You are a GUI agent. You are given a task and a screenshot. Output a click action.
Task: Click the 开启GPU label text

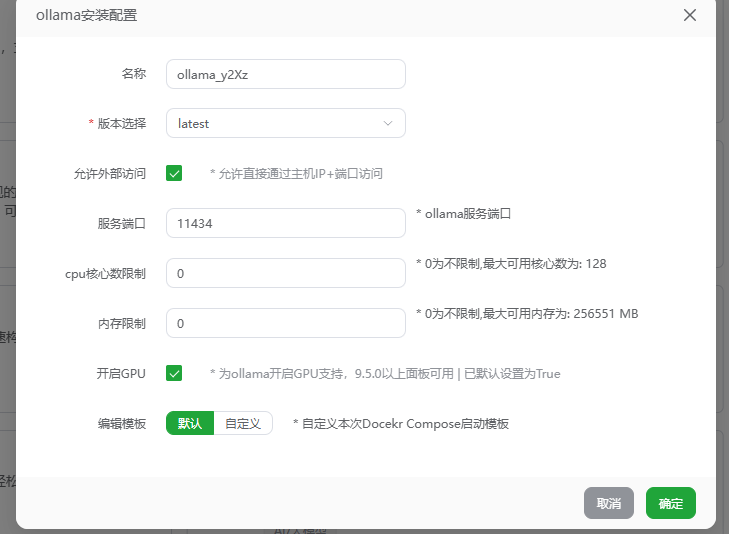pos(121,373)
